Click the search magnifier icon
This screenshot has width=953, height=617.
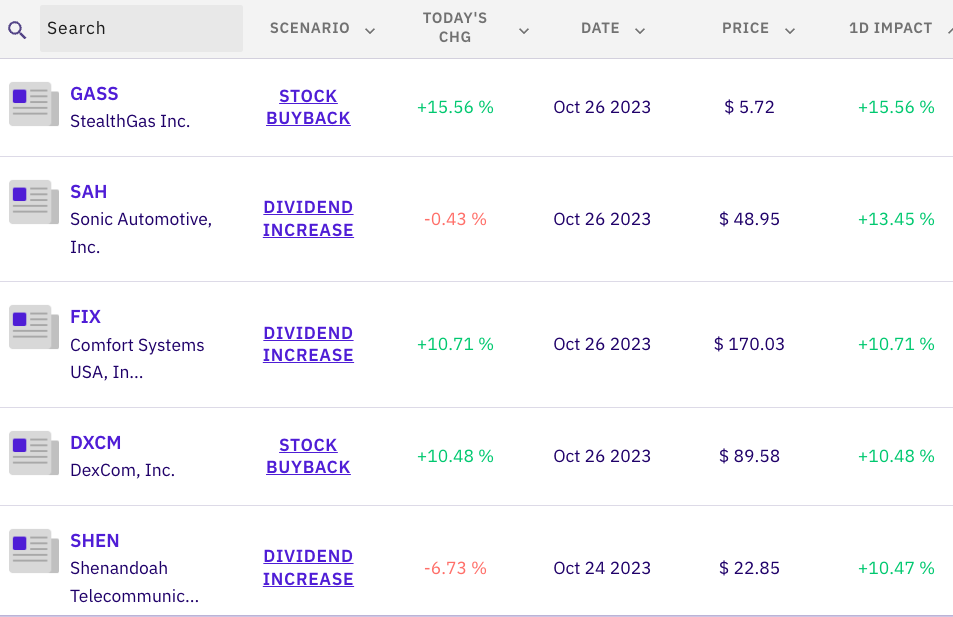[17, 29]
